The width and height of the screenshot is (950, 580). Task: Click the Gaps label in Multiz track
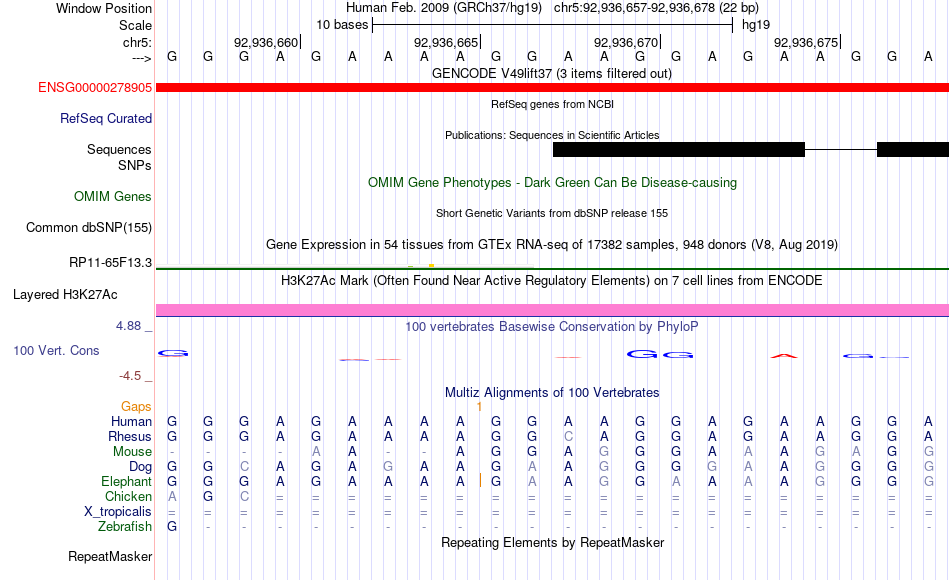(136, 406)
